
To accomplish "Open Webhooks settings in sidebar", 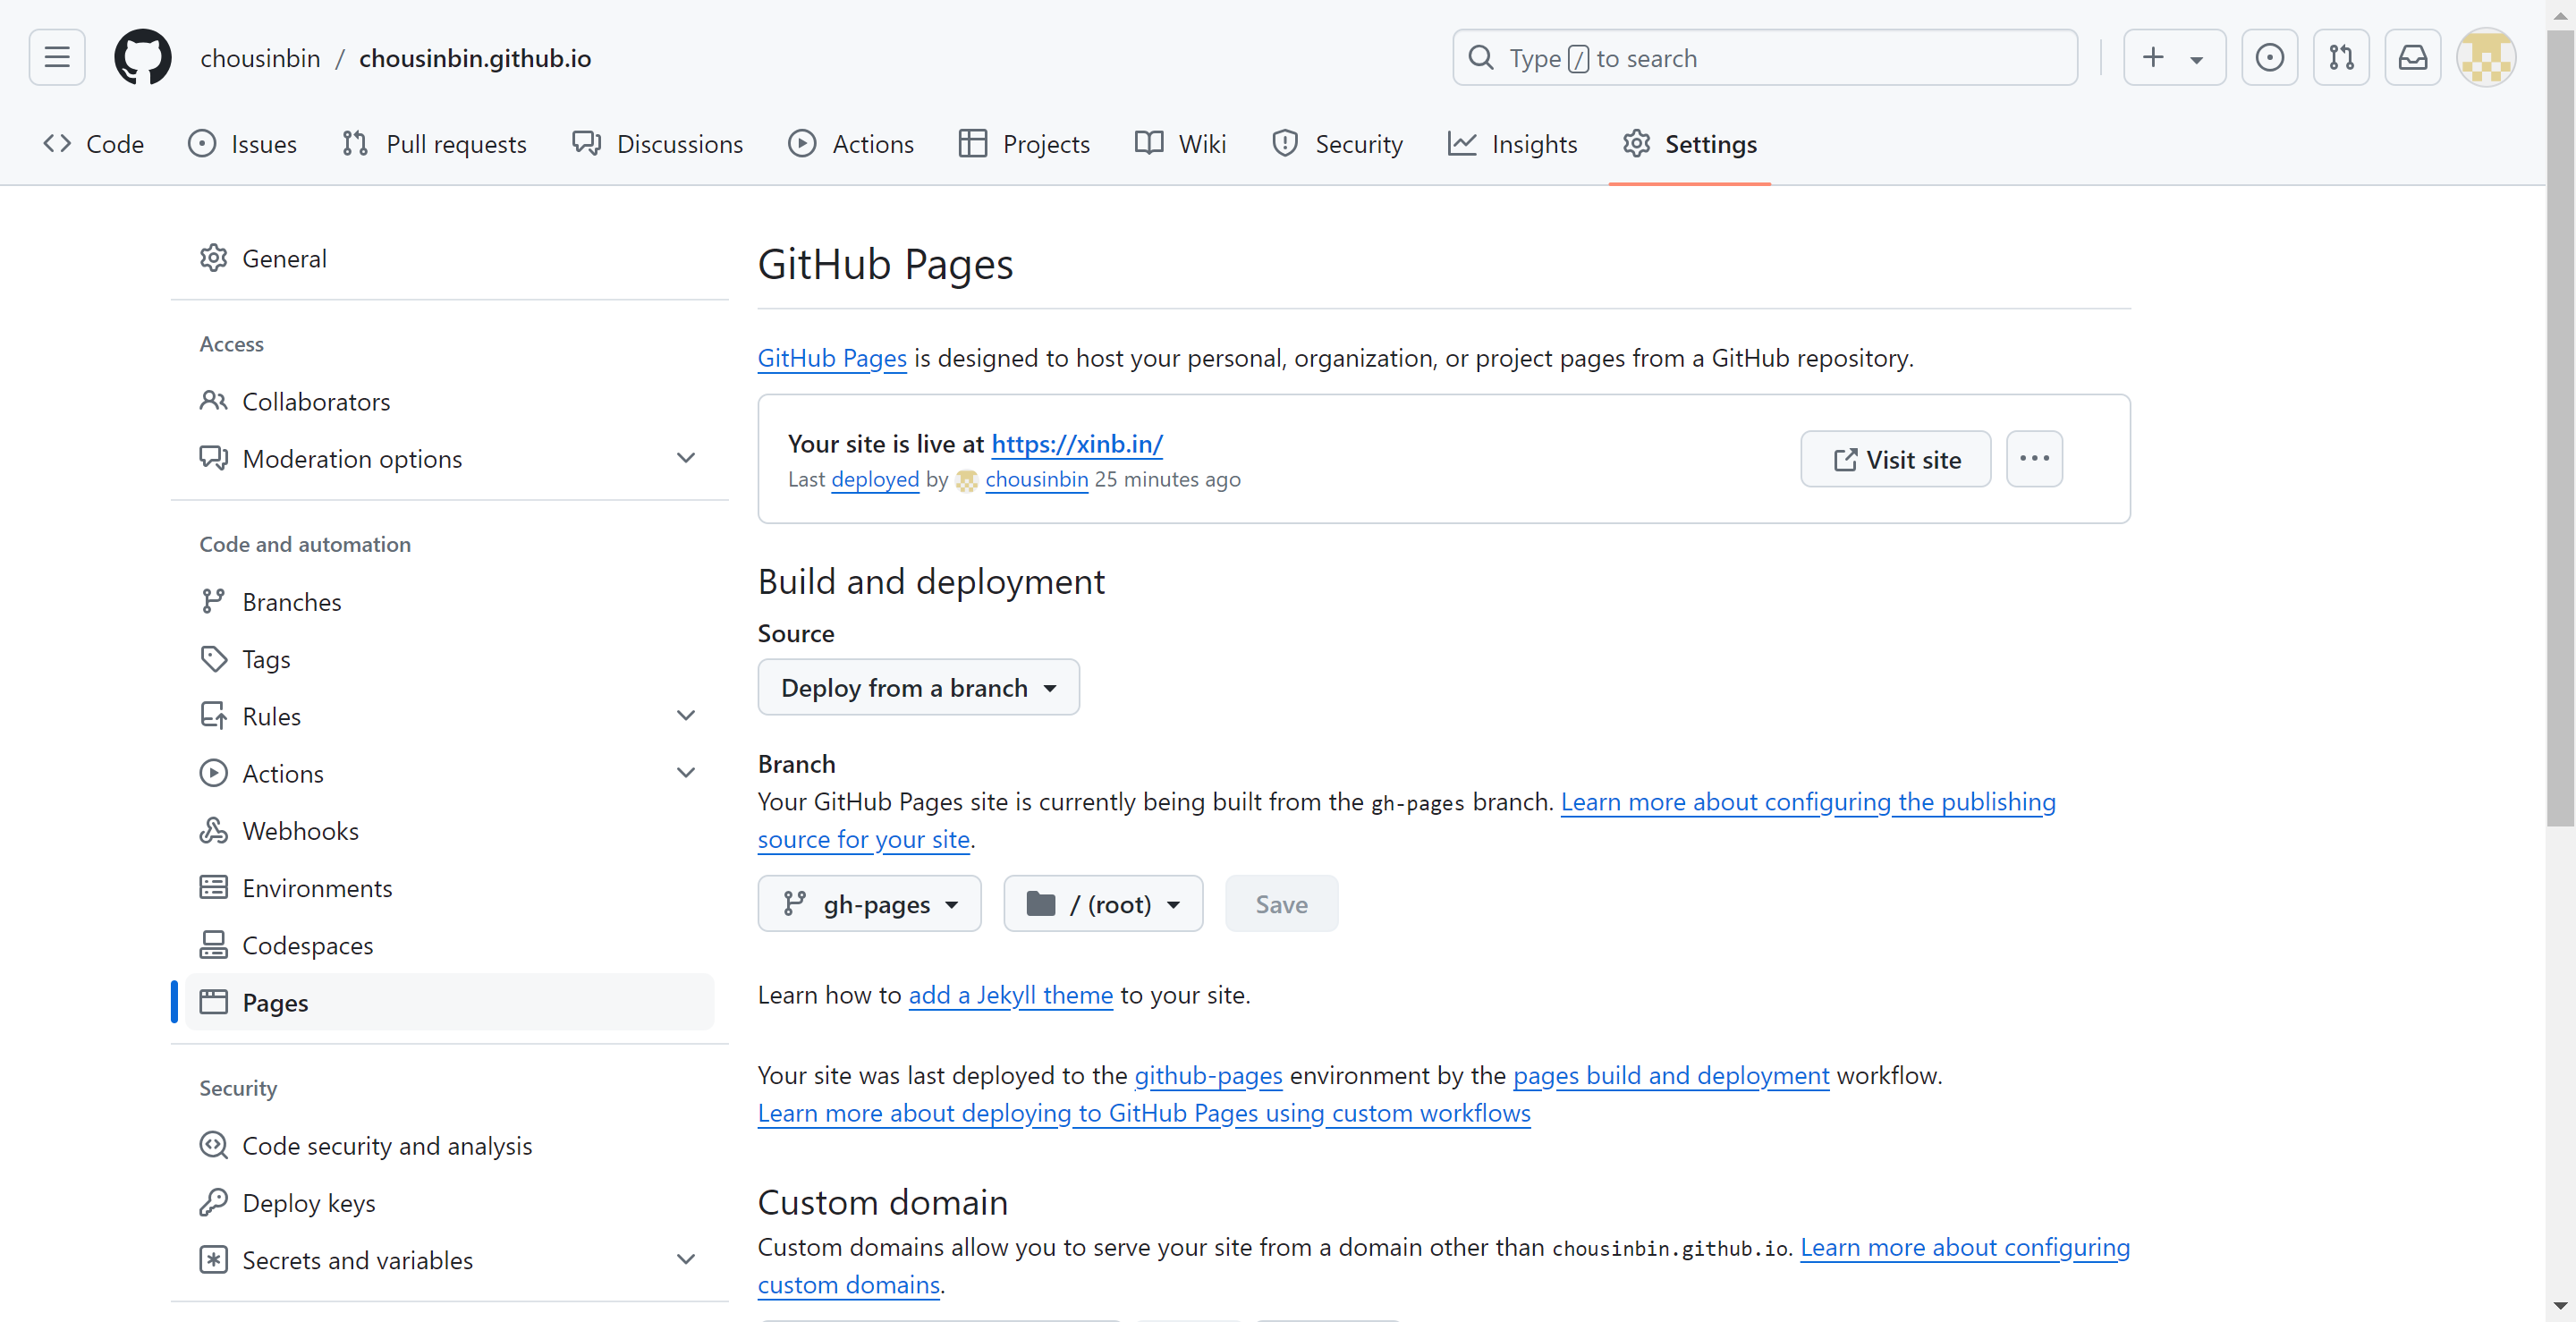I will 300,831.
